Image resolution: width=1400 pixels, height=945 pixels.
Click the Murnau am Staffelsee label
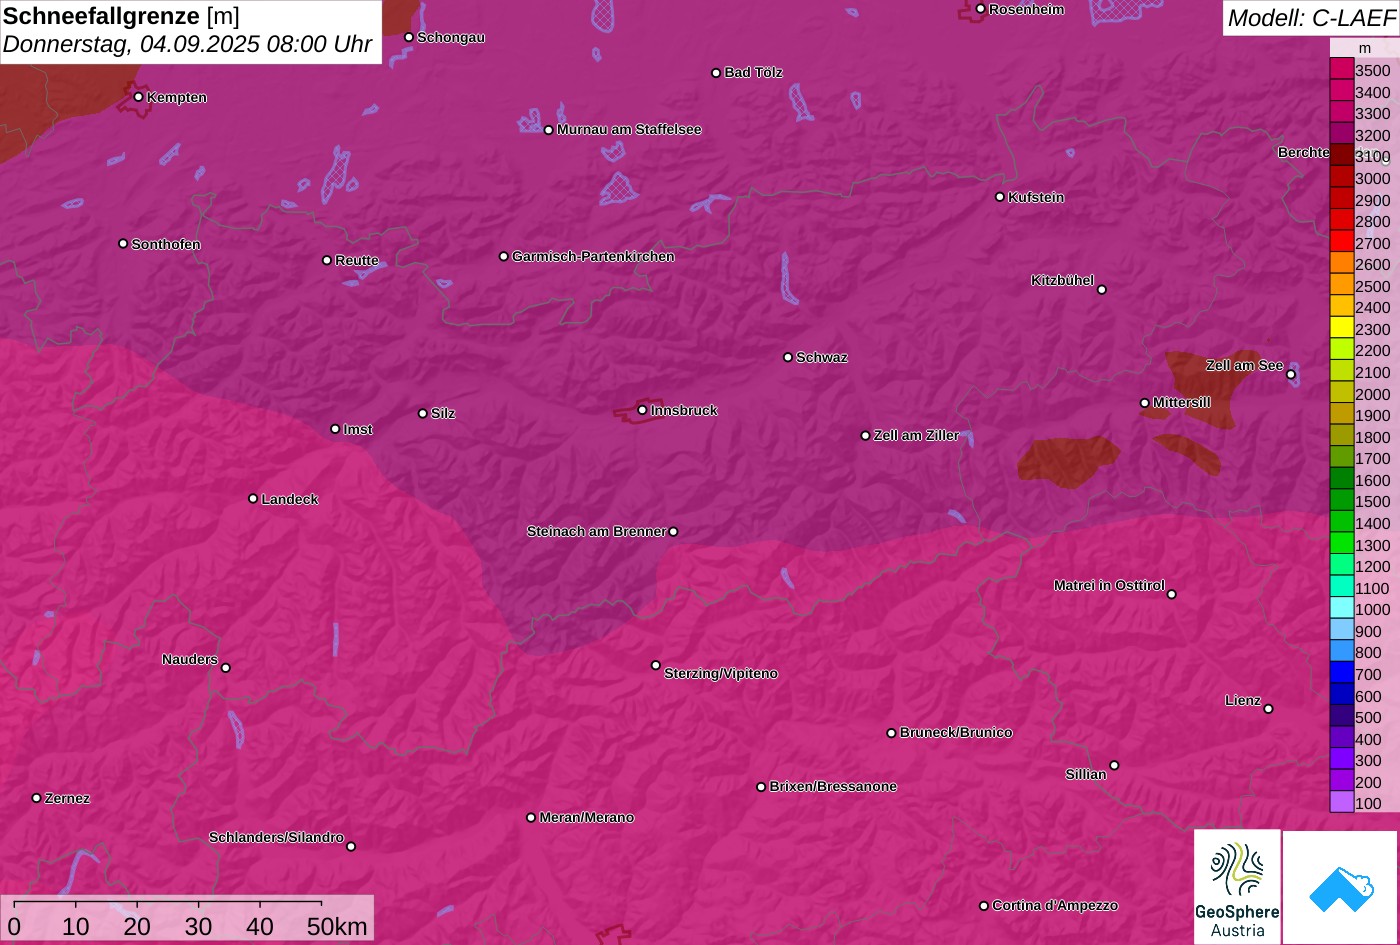(629, 129)
